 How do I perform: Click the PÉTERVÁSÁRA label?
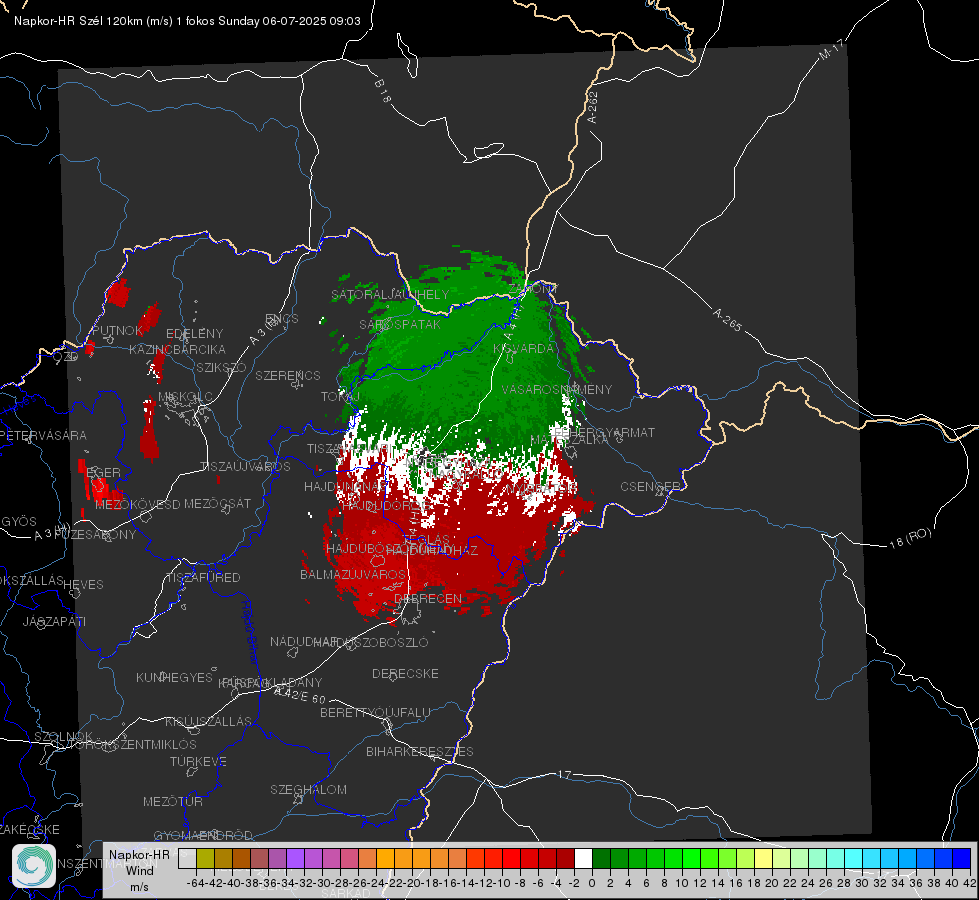pos(44,435)
